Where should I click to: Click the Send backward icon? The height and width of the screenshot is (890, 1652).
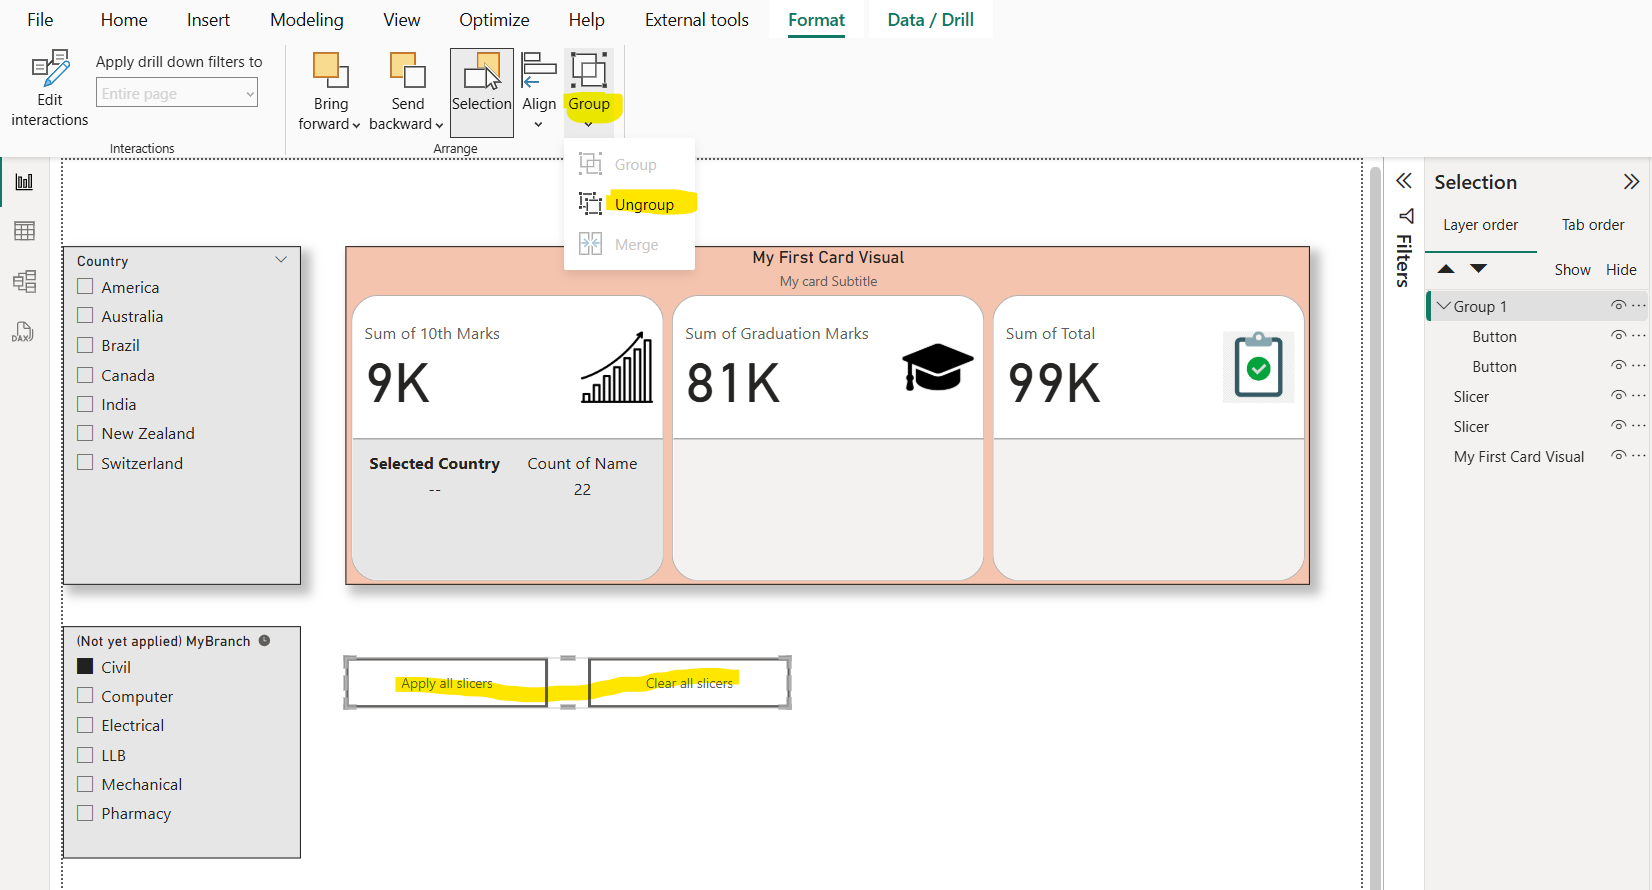[x=407, y=71]
